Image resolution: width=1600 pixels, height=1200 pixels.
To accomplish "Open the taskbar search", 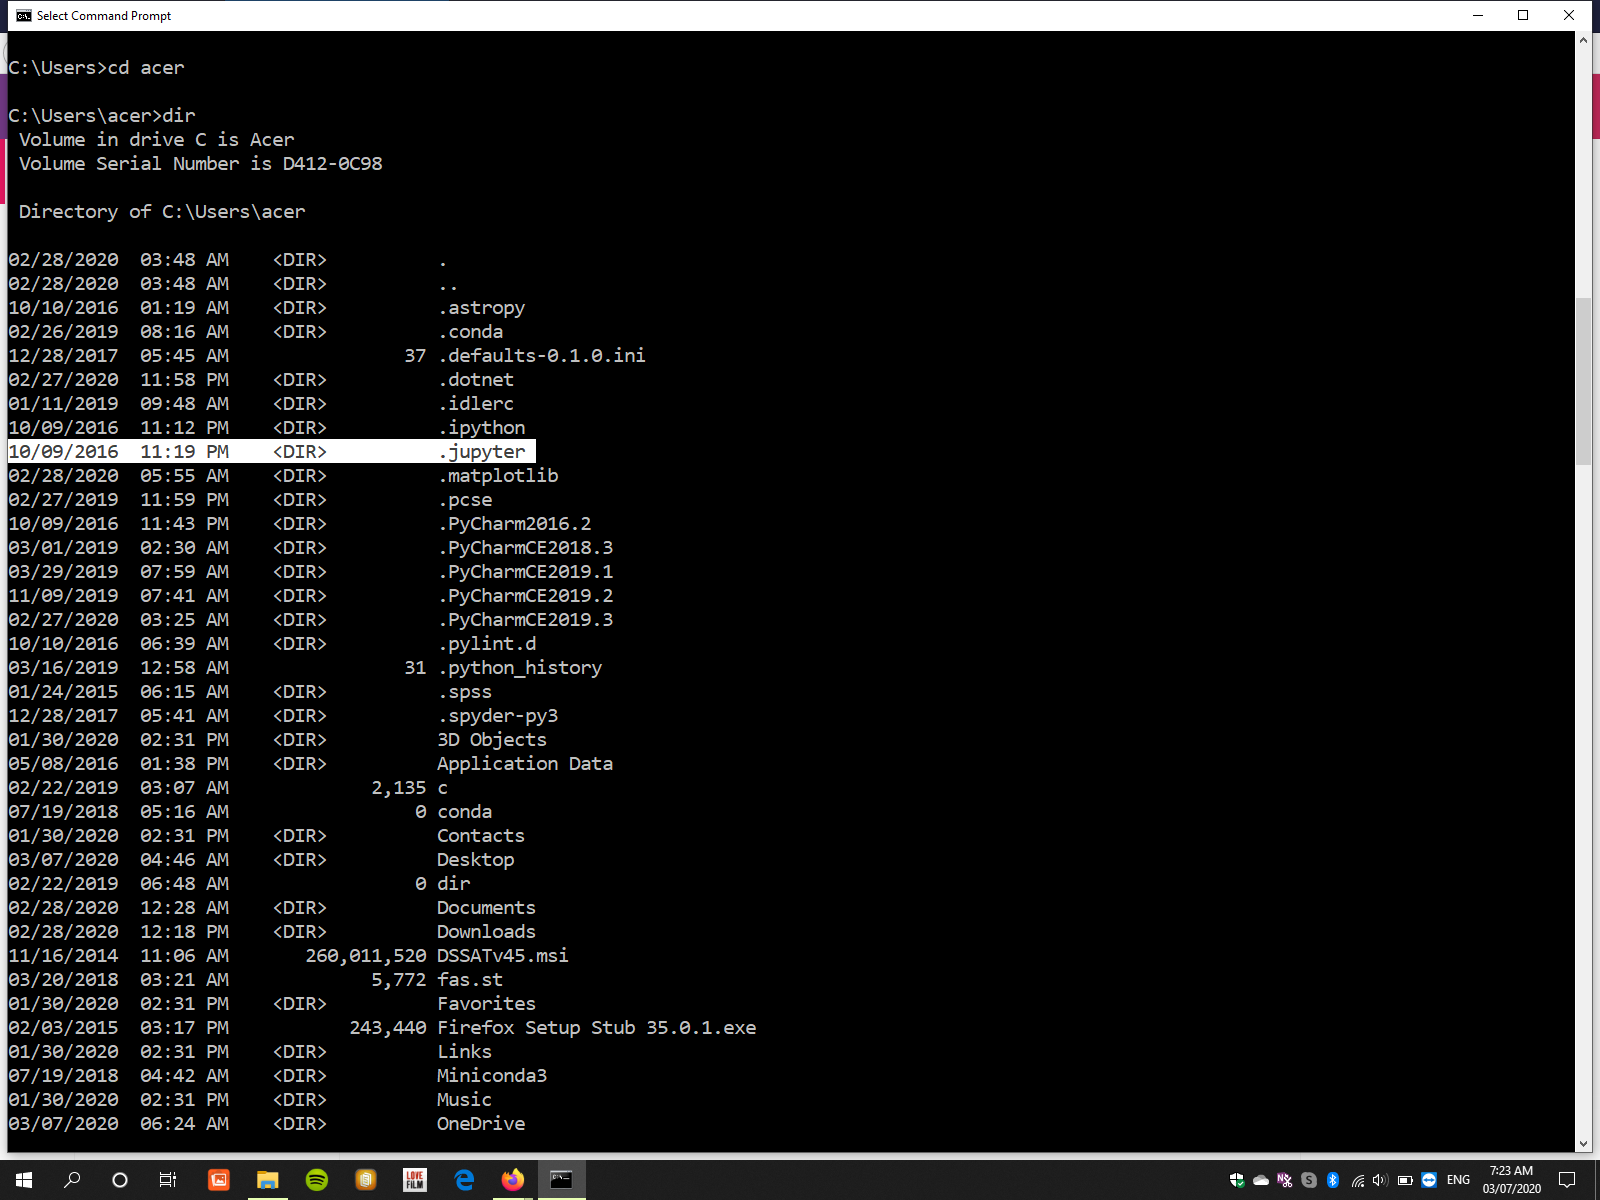I will tap(72, 1180).
